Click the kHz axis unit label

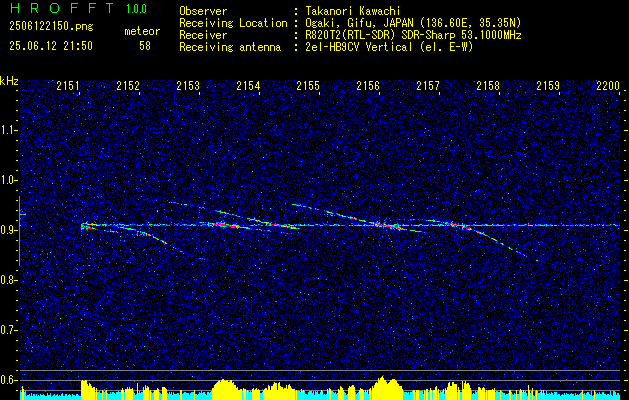[9, 81]
